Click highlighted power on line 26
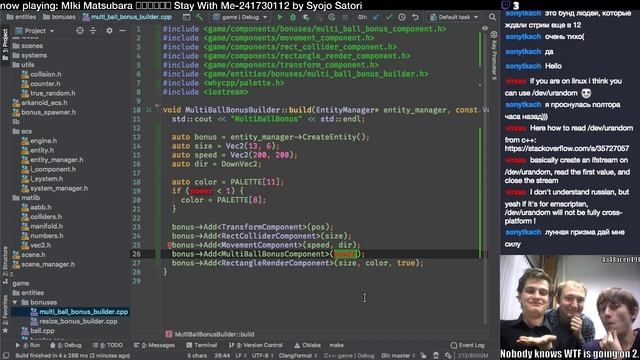Viewport: 640px width, 360px height. [x=344, y=254]
